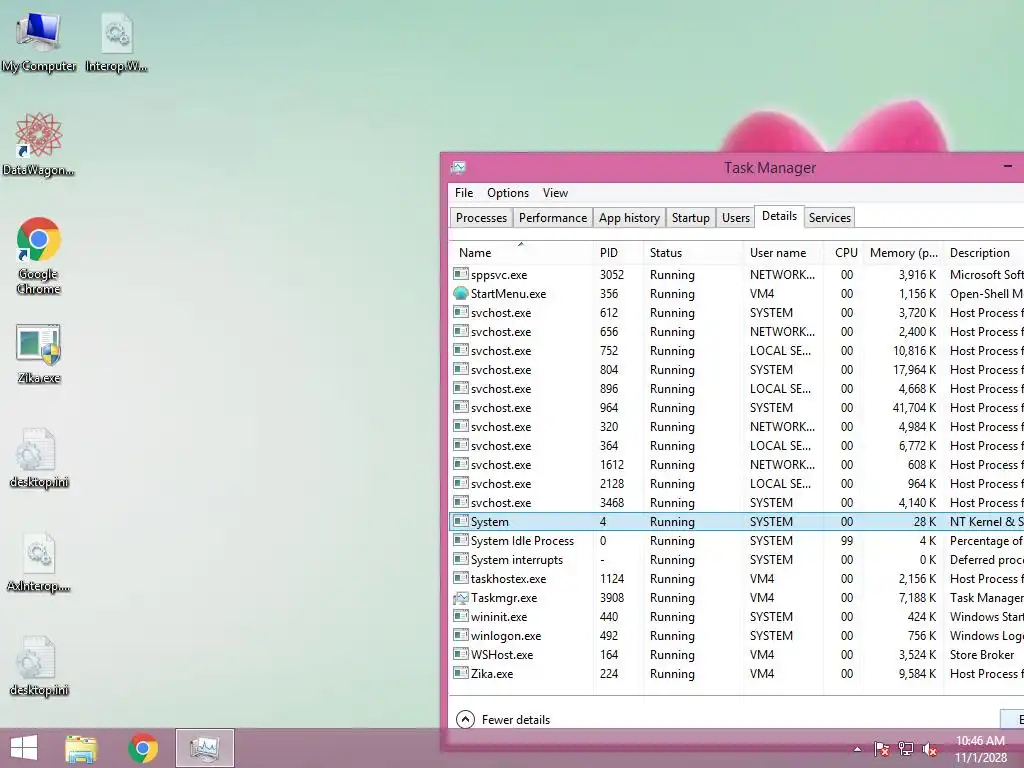Collapse with the Fewer details chevron
The width and height of the screenshot is (1024, 768).
tap(465, 720)
